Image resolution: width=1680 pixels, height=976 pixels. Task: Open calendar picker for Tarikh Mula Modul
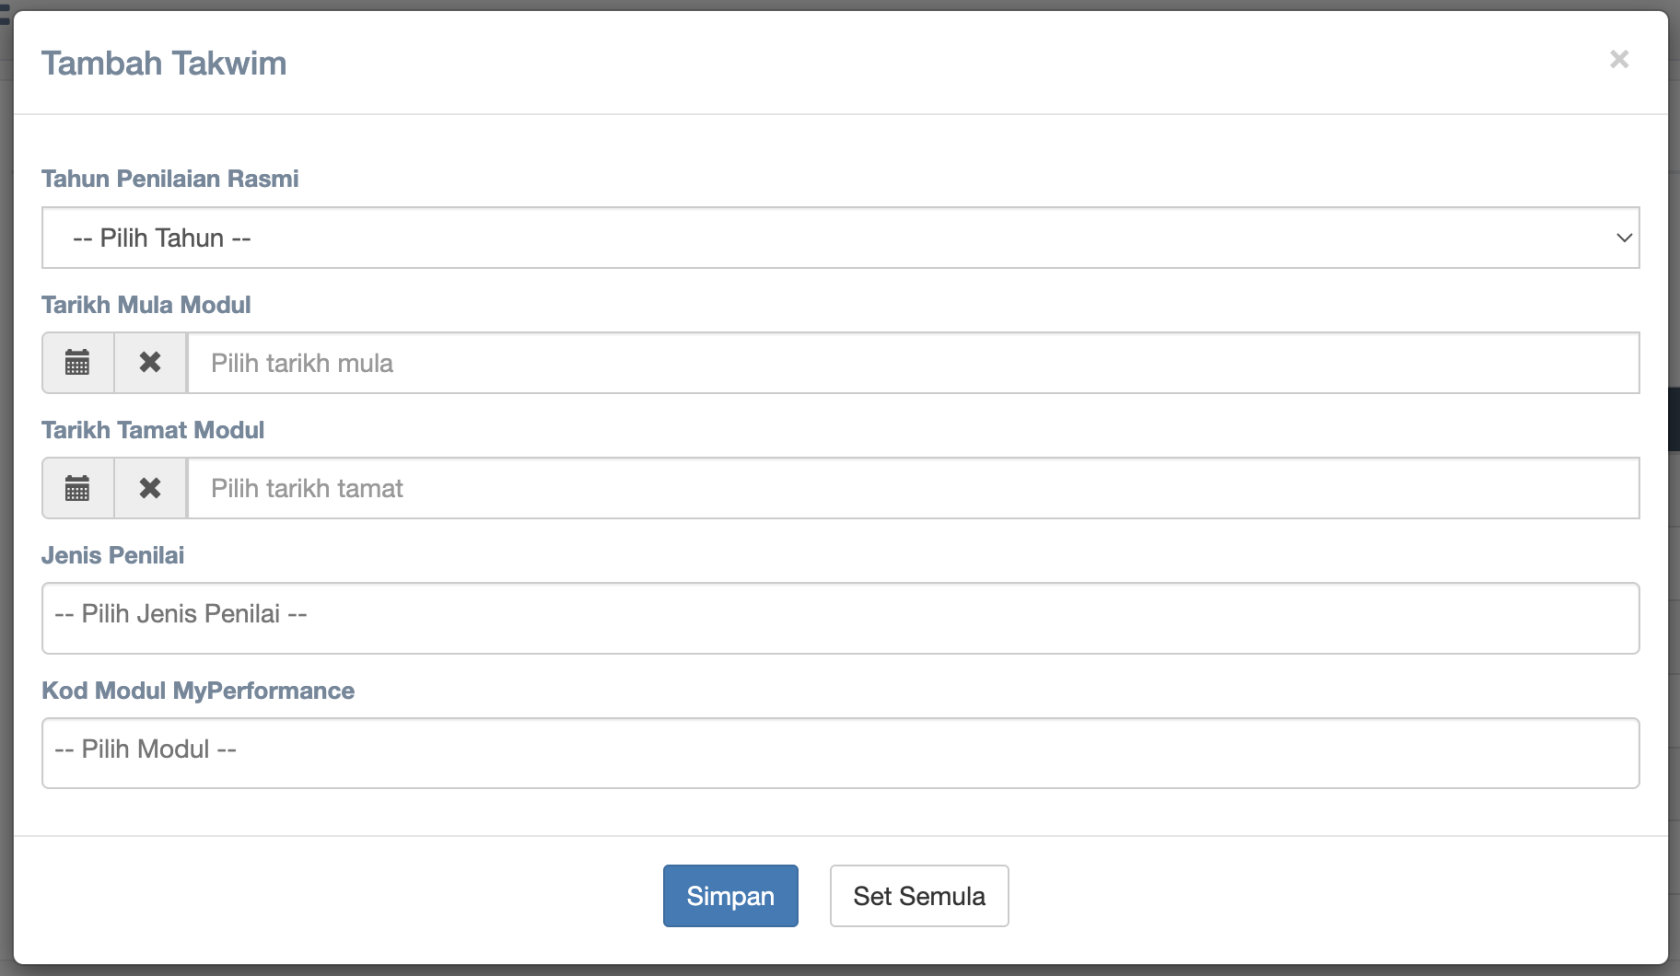pos(77,363)
